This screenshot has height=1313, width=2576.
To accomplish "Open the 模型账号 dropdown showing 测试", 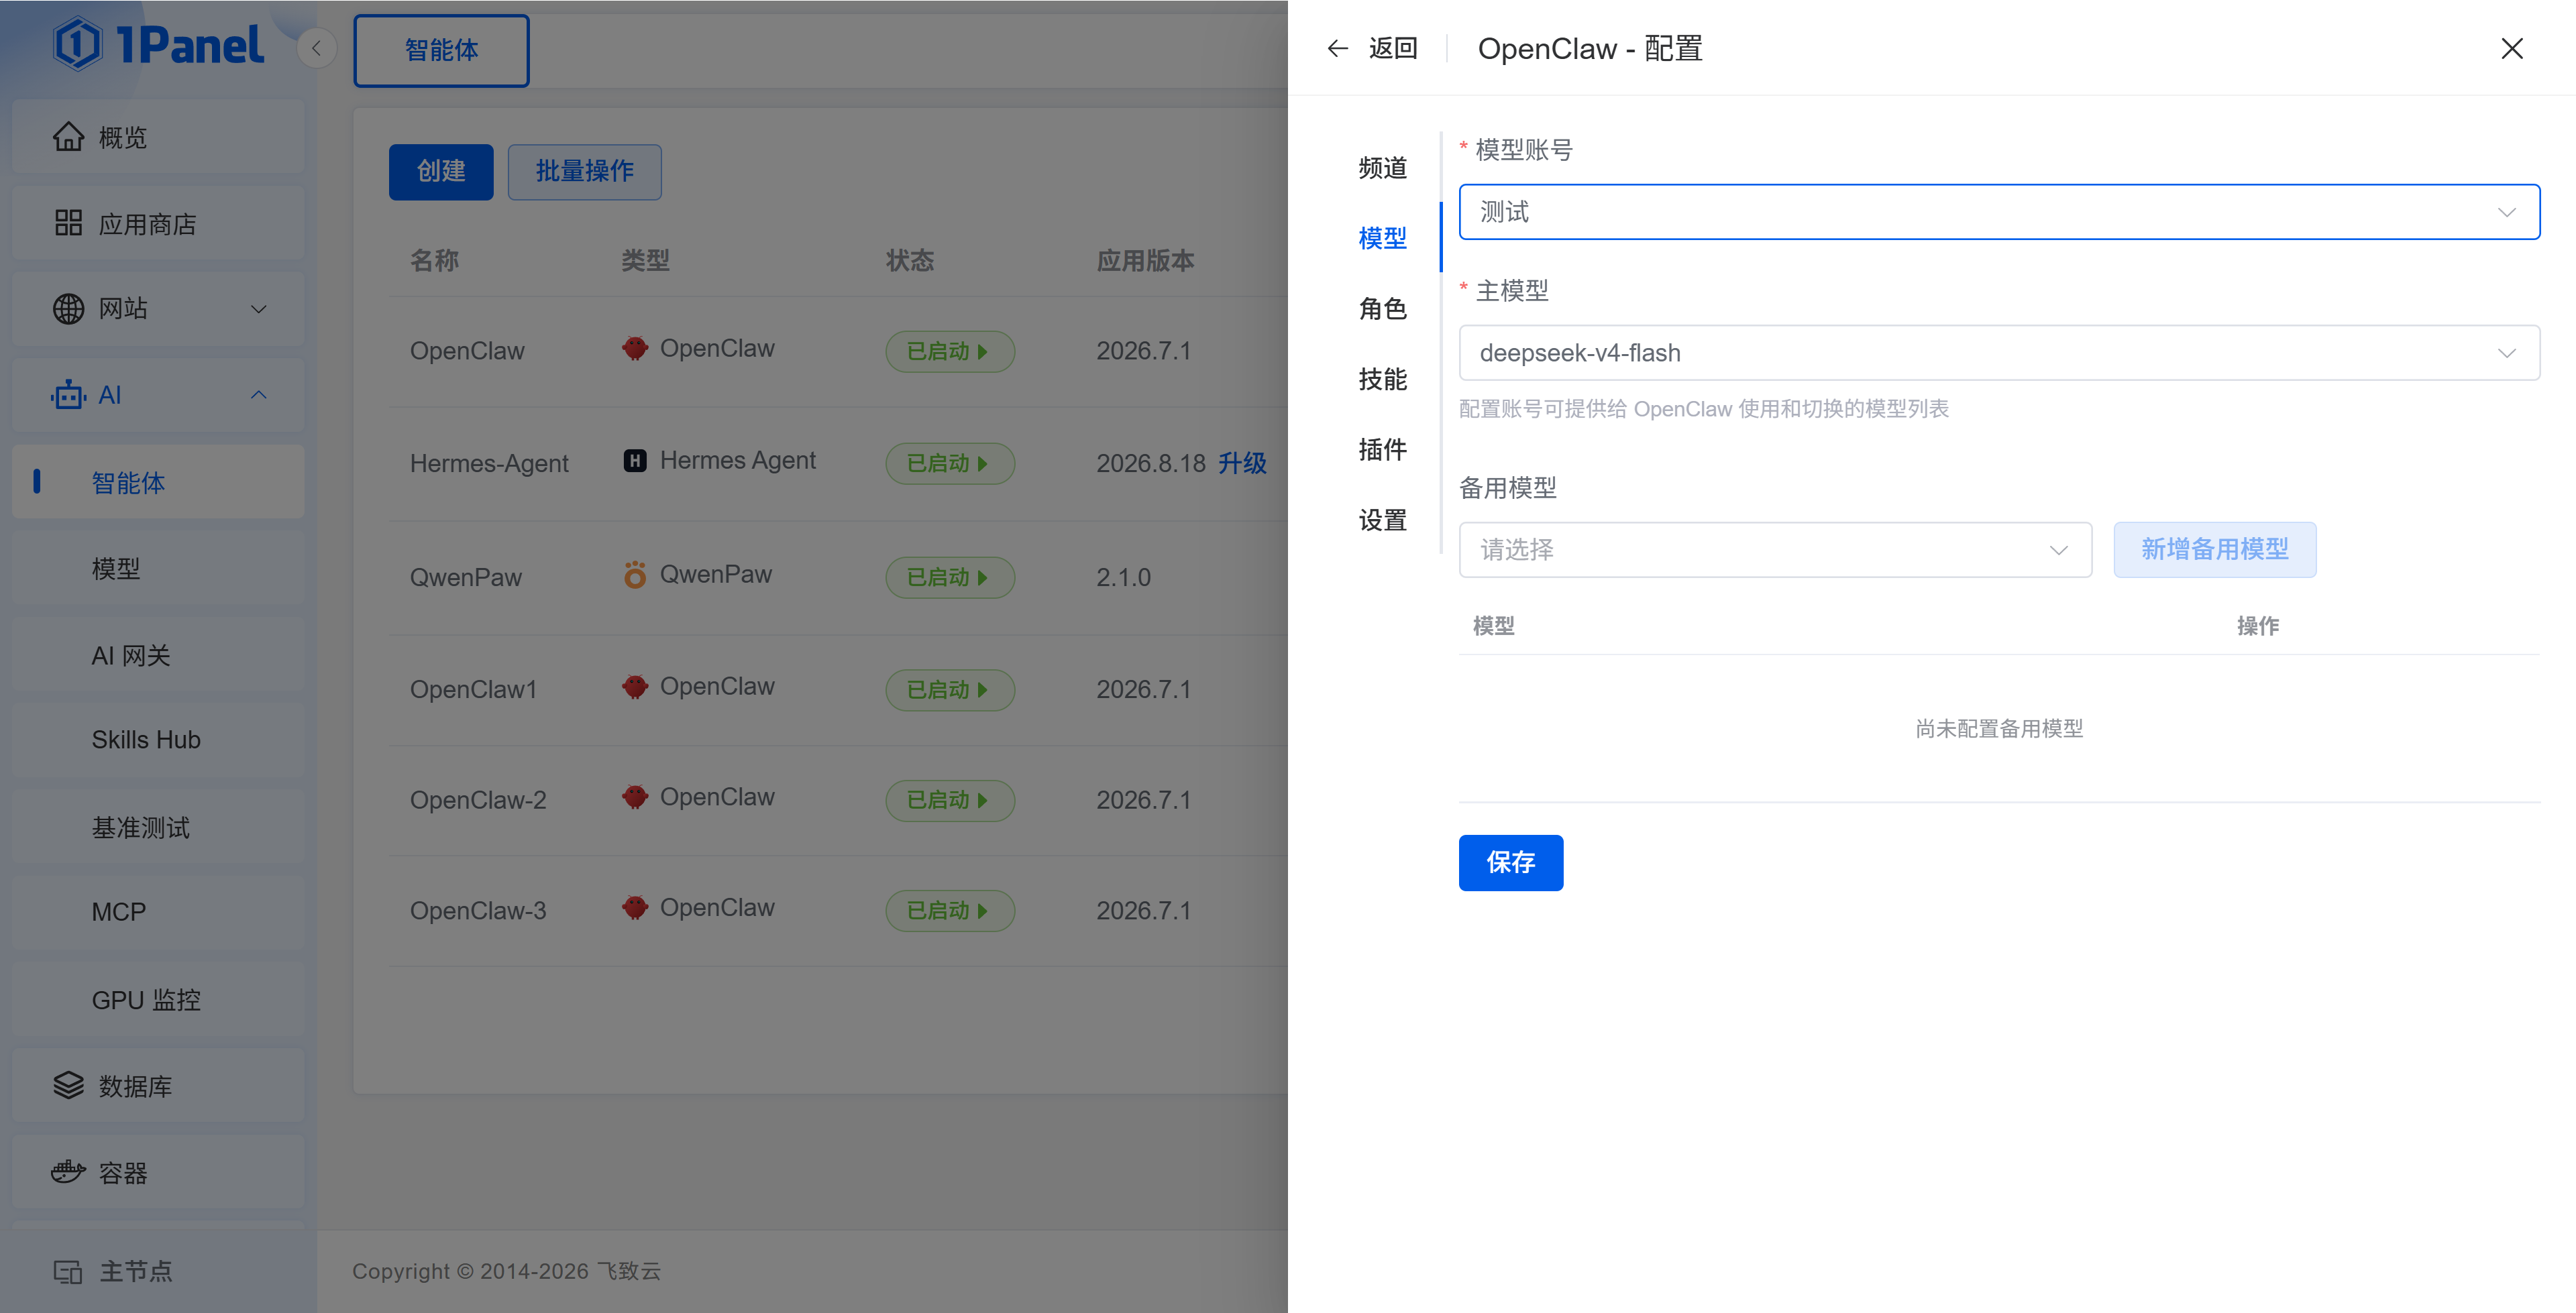I will pyautogui.click(x=1999, y=212).
